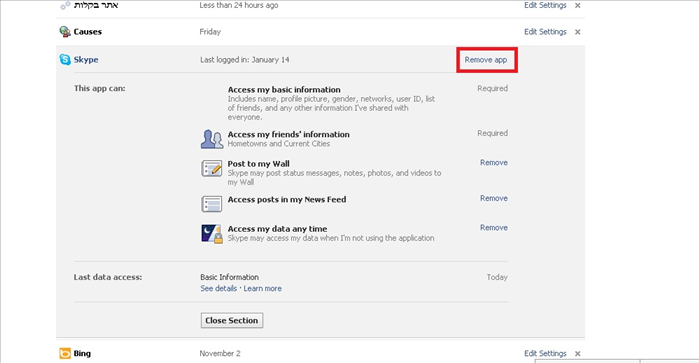Click the November 2 date for Bing
Viewport: 699px width, 363px height.
tap(220, 354)
